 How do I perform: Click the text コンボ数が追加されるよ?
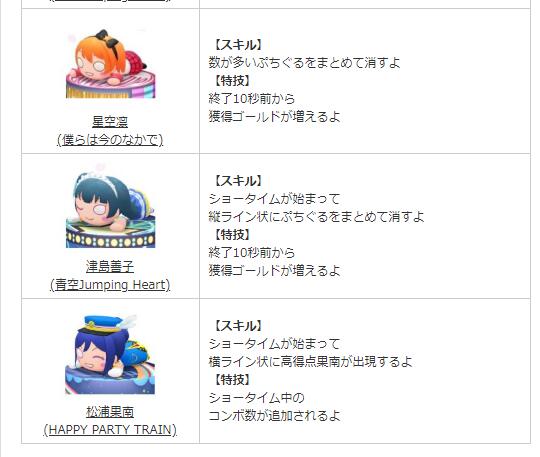point(274,416)
